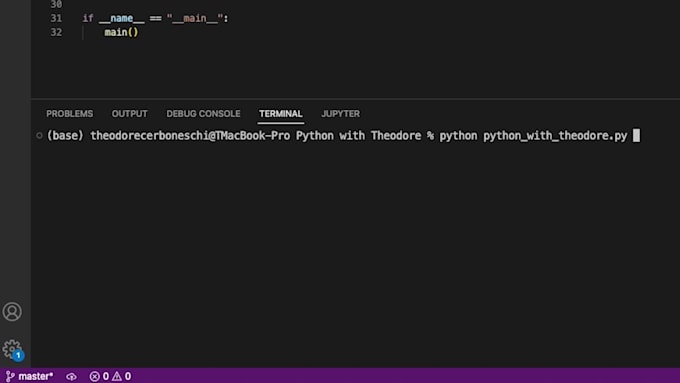Click the __name__ variable on line 31
This screenshot has height=383, width=680.
pos(121,18)
